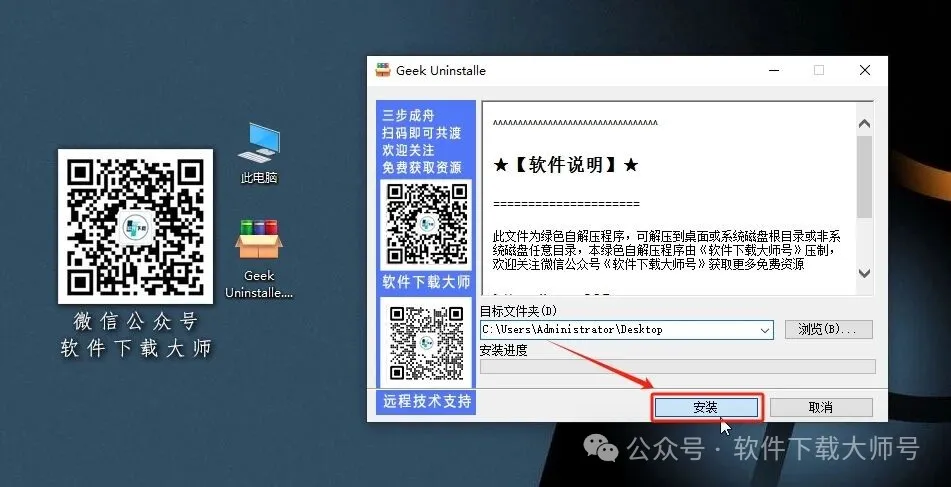The image size is (951, 487).
Task: Click the ★【软件说明】★ heading
Action: [566, 165]
